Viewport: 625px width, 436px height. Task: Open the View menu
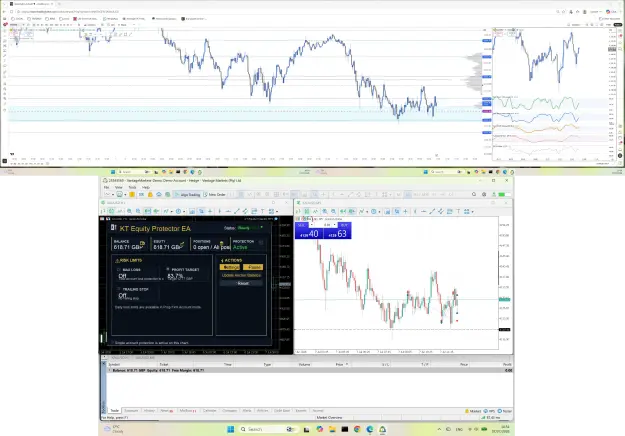point(118,187)
